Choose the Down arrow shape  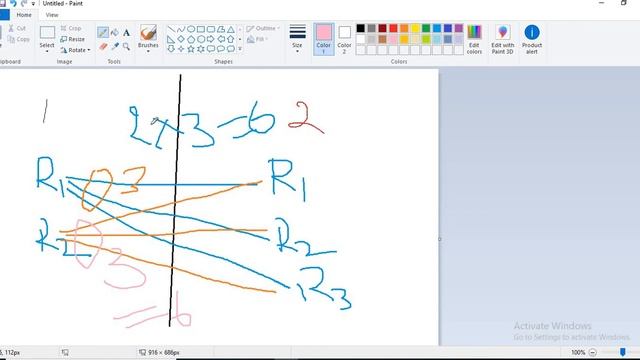[171, 49]
